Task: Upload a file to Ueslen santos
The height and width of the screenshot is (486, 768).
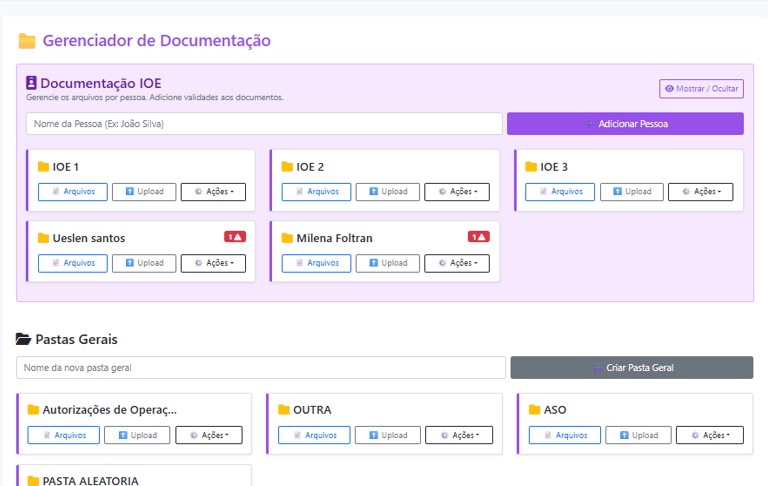Action: [144, 263]
